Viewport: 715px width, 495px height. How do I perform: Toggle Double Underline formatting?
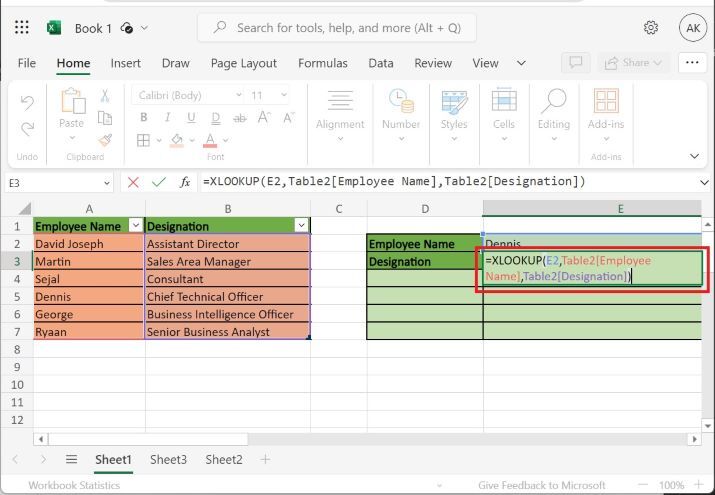(216, 118)
